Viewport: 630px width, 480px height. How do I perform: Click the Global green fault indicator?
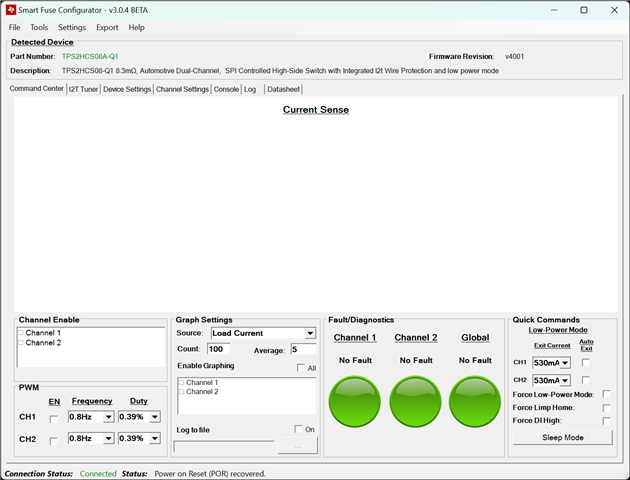tap(475, 401)
